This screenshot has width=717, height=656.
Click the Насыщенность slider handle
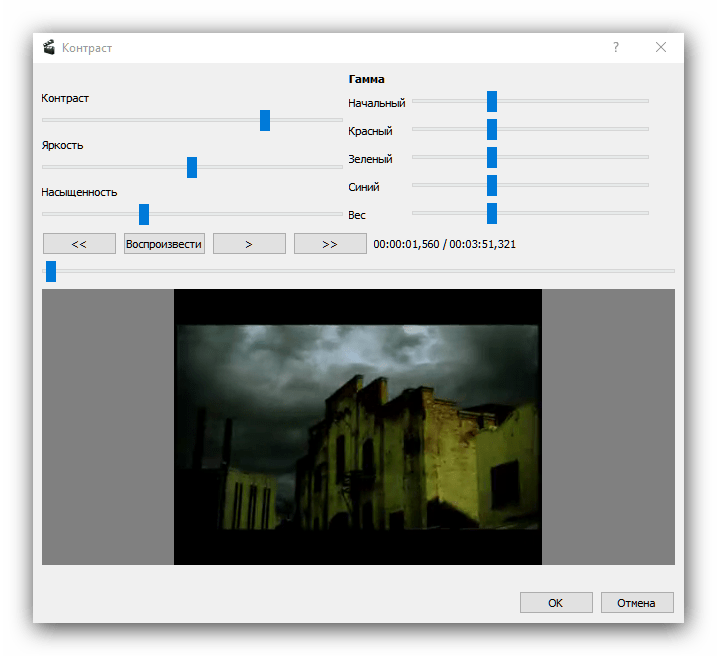(144, 214)
